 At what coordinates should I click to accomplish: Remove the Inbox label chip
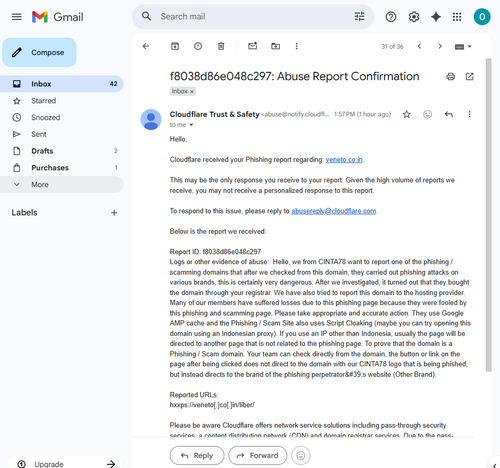[192, 91]
